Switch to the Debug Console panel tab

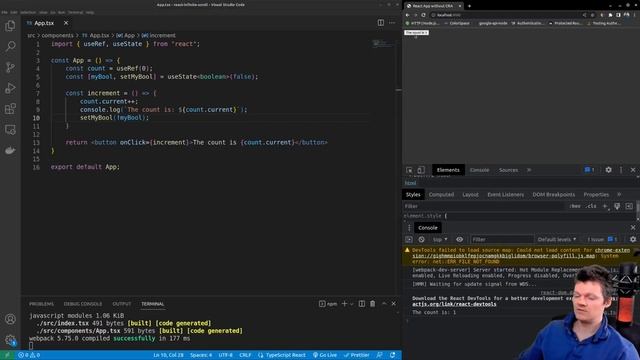point(83,304)
